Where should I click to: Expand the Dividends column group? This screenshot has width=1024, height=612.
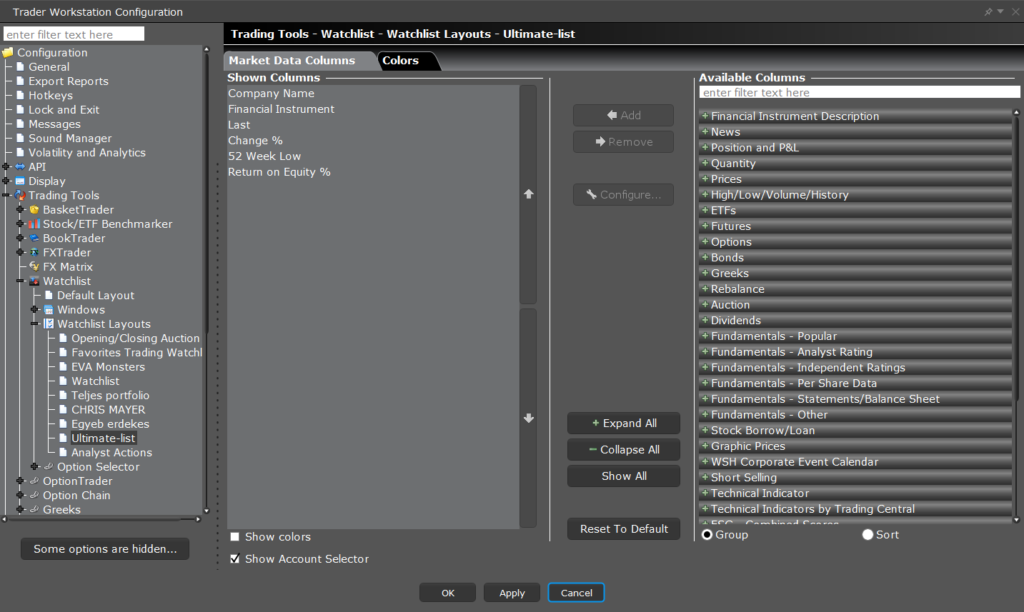[x=705, y=321]
